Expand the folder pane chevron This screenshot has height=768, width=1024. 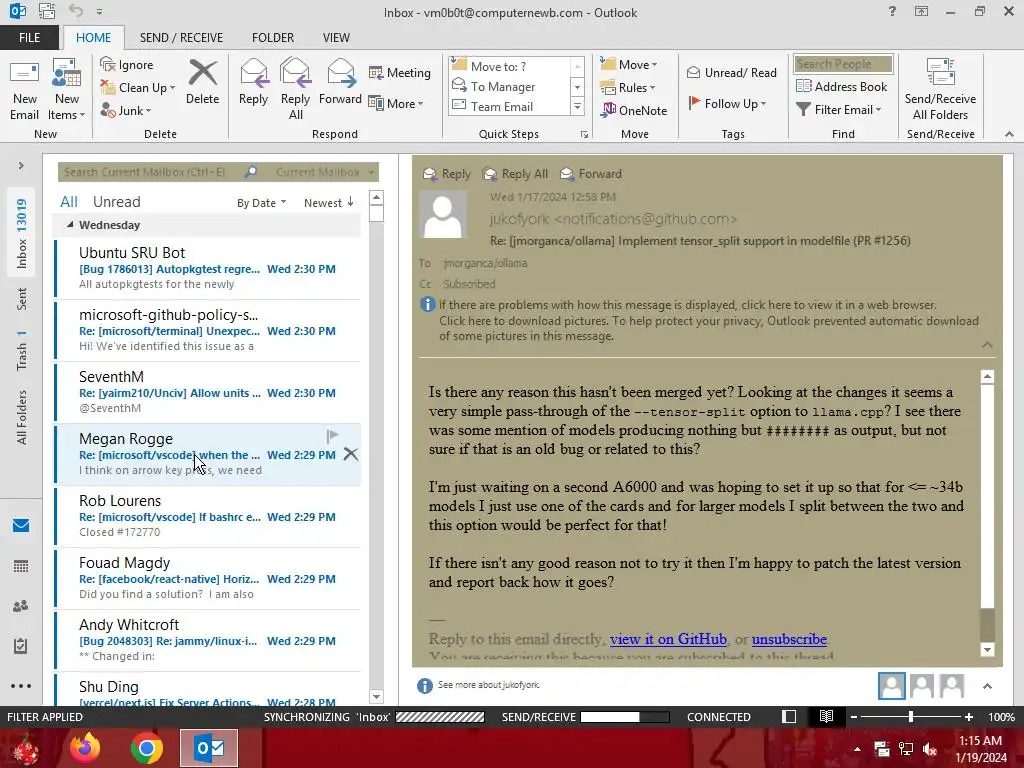pyautogui.click(x=21, y=166)
